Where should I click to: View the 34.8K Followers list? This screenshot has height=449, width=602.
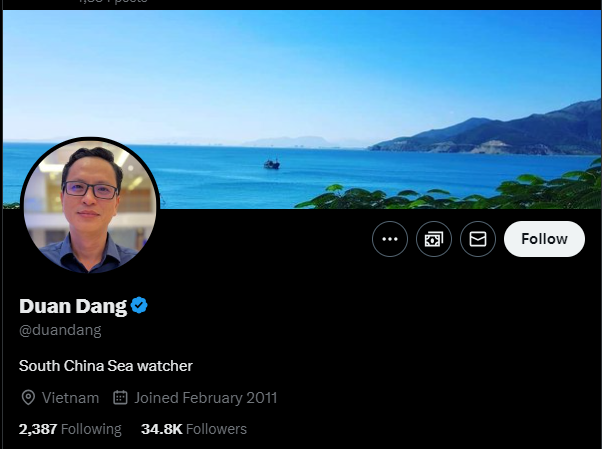[194, 429]
